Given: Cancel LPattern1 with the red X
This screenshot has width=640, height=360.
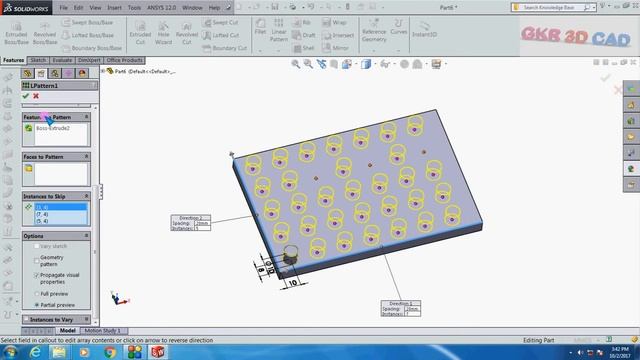Looking at the screenshot, I should click(36, 96).
